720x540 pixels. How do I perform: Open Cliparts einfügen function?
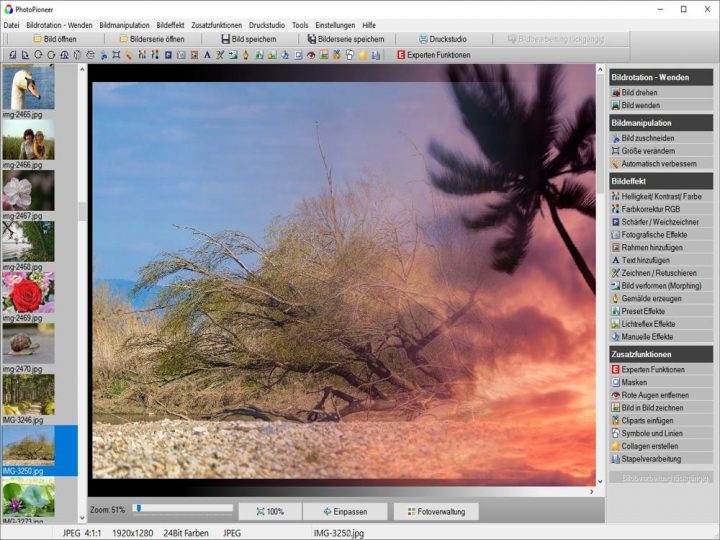pos(649,420)
